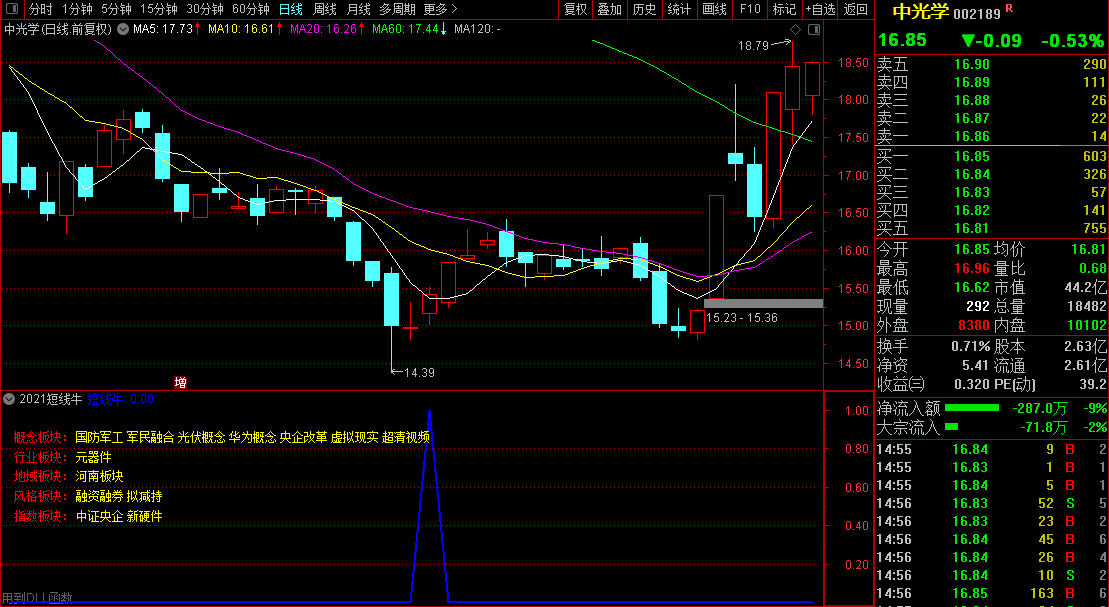Select the 60分钟 period tab
The height and width of the screenshot is (607, 1109).
pyautogui.click(x=251, y=9)
